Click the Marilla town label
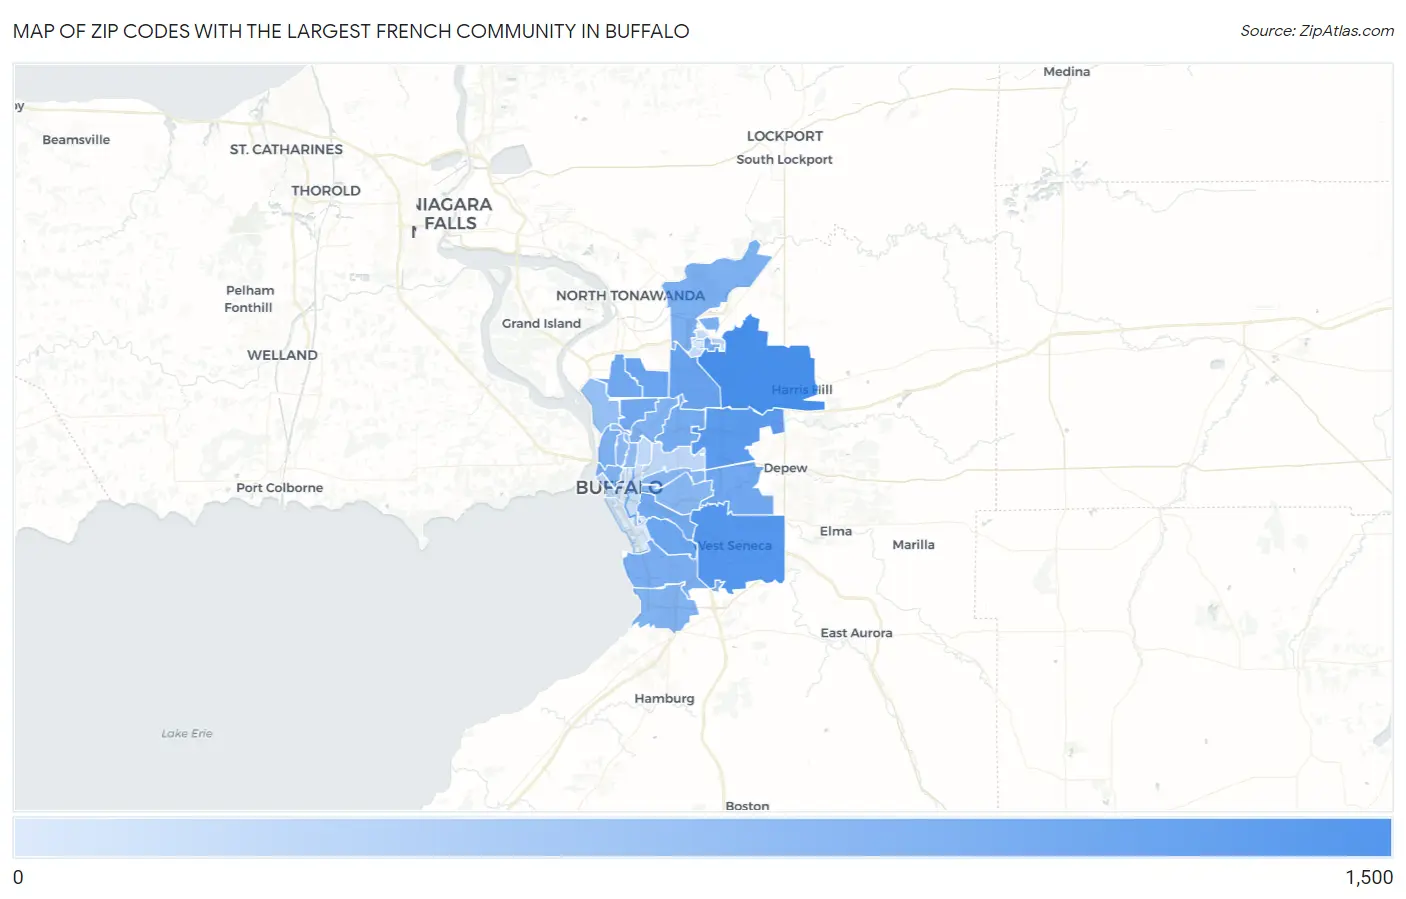1406x899 pixels. (913, 545)
